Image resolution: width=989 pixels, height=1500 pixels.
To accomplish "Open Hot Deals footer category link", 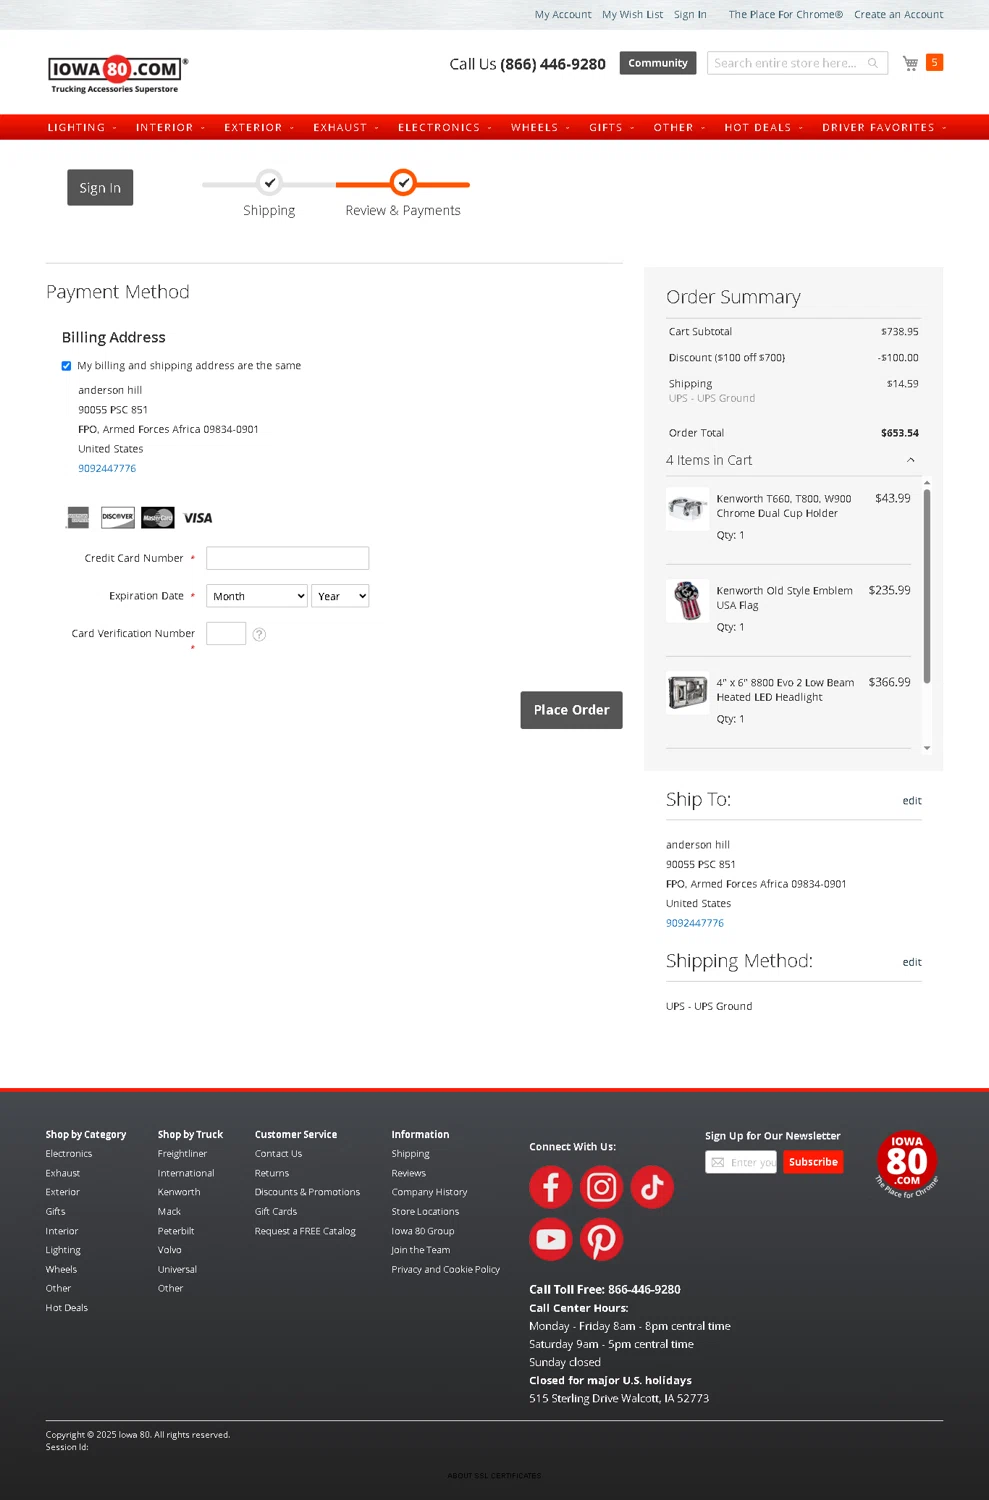I will (67, 1308).
